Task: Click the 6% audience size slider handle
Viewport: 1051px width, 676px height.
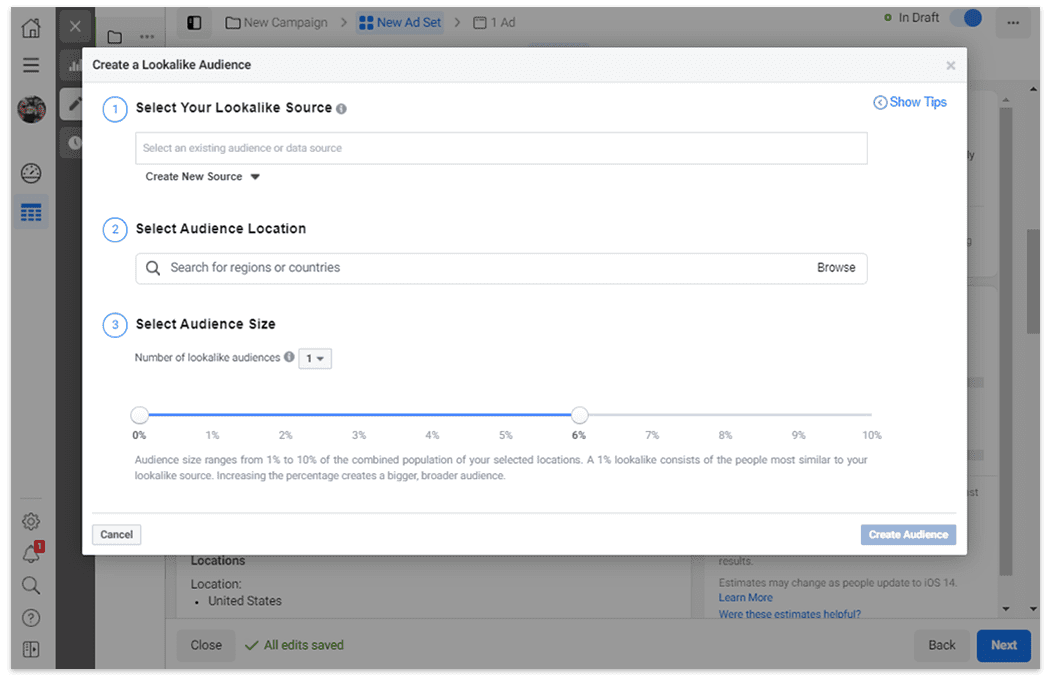Action: click(x=579, y=415)
